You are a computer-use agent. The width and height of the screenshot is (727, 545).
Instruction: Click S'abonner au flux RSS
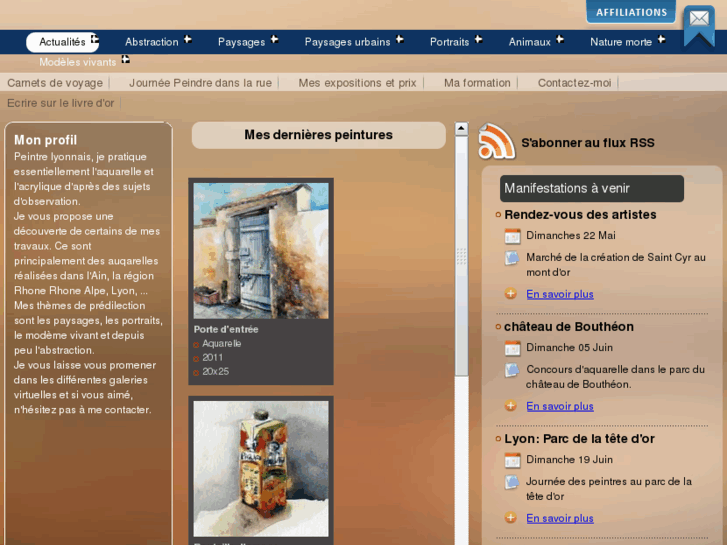point(587,142)
